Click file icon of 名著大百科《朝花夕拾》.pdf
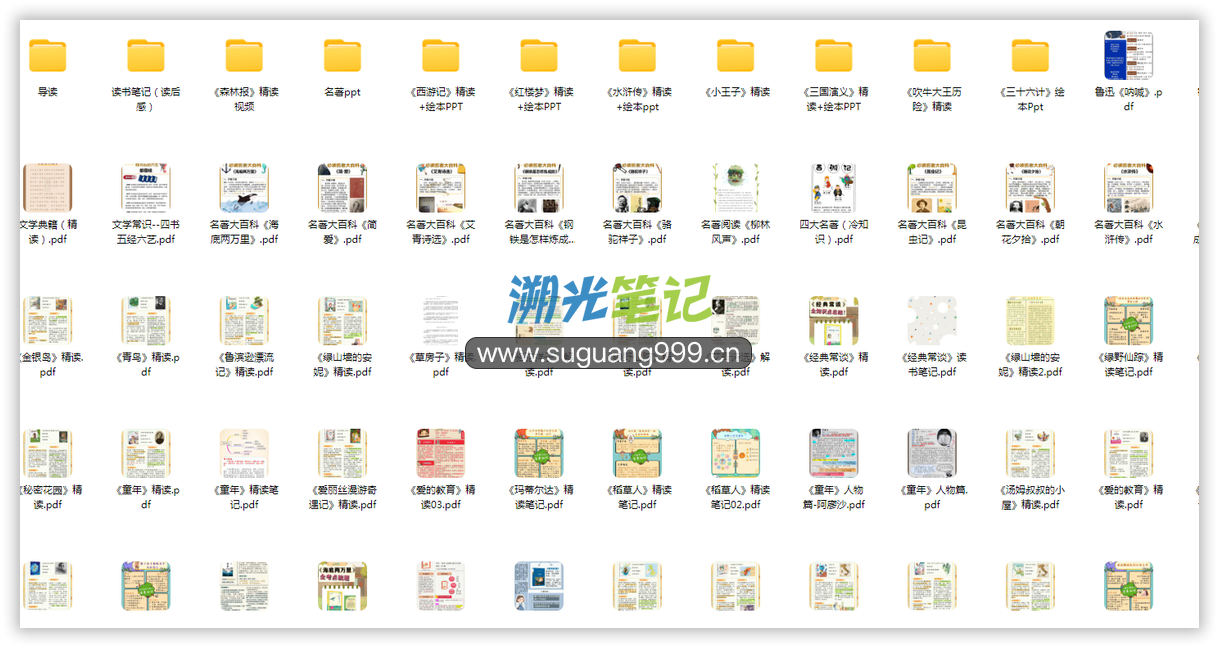1219x648 pixels. pyautogui.click(x=1030, y=188)
